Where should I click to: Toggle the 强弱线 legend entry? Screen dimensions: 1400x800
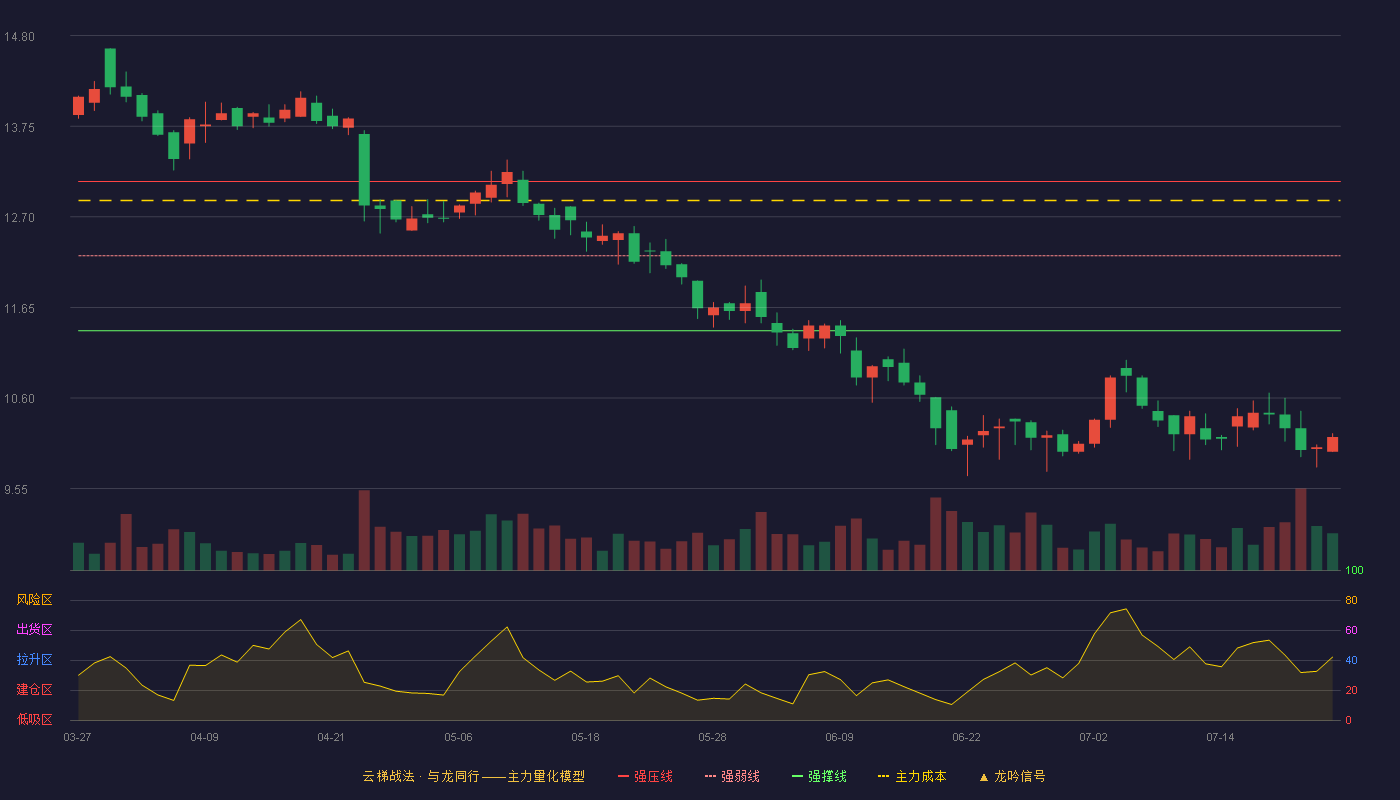[732, 776]
